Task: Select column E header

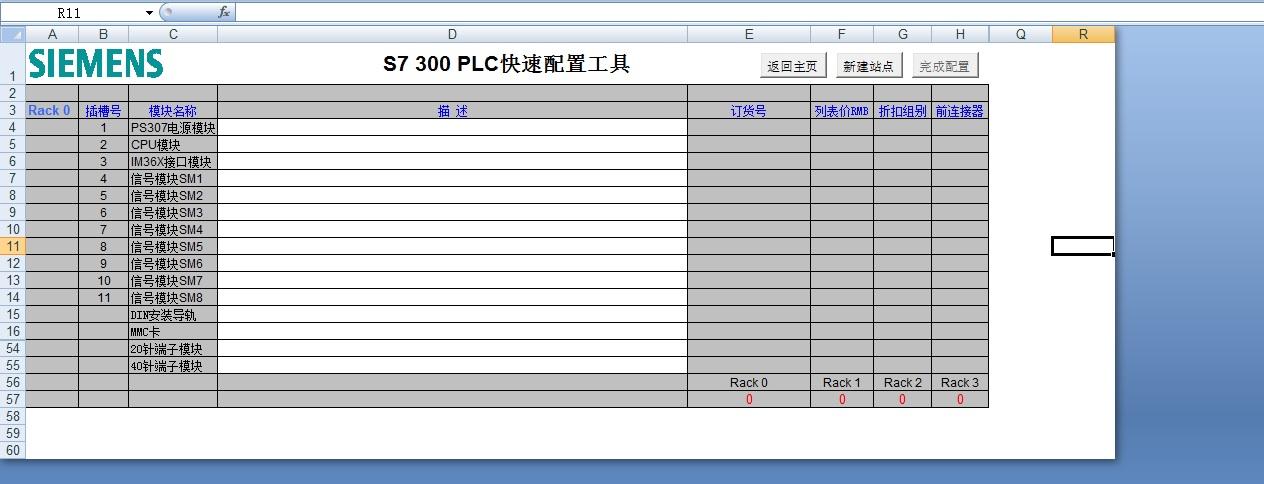Action: [749, 34]
